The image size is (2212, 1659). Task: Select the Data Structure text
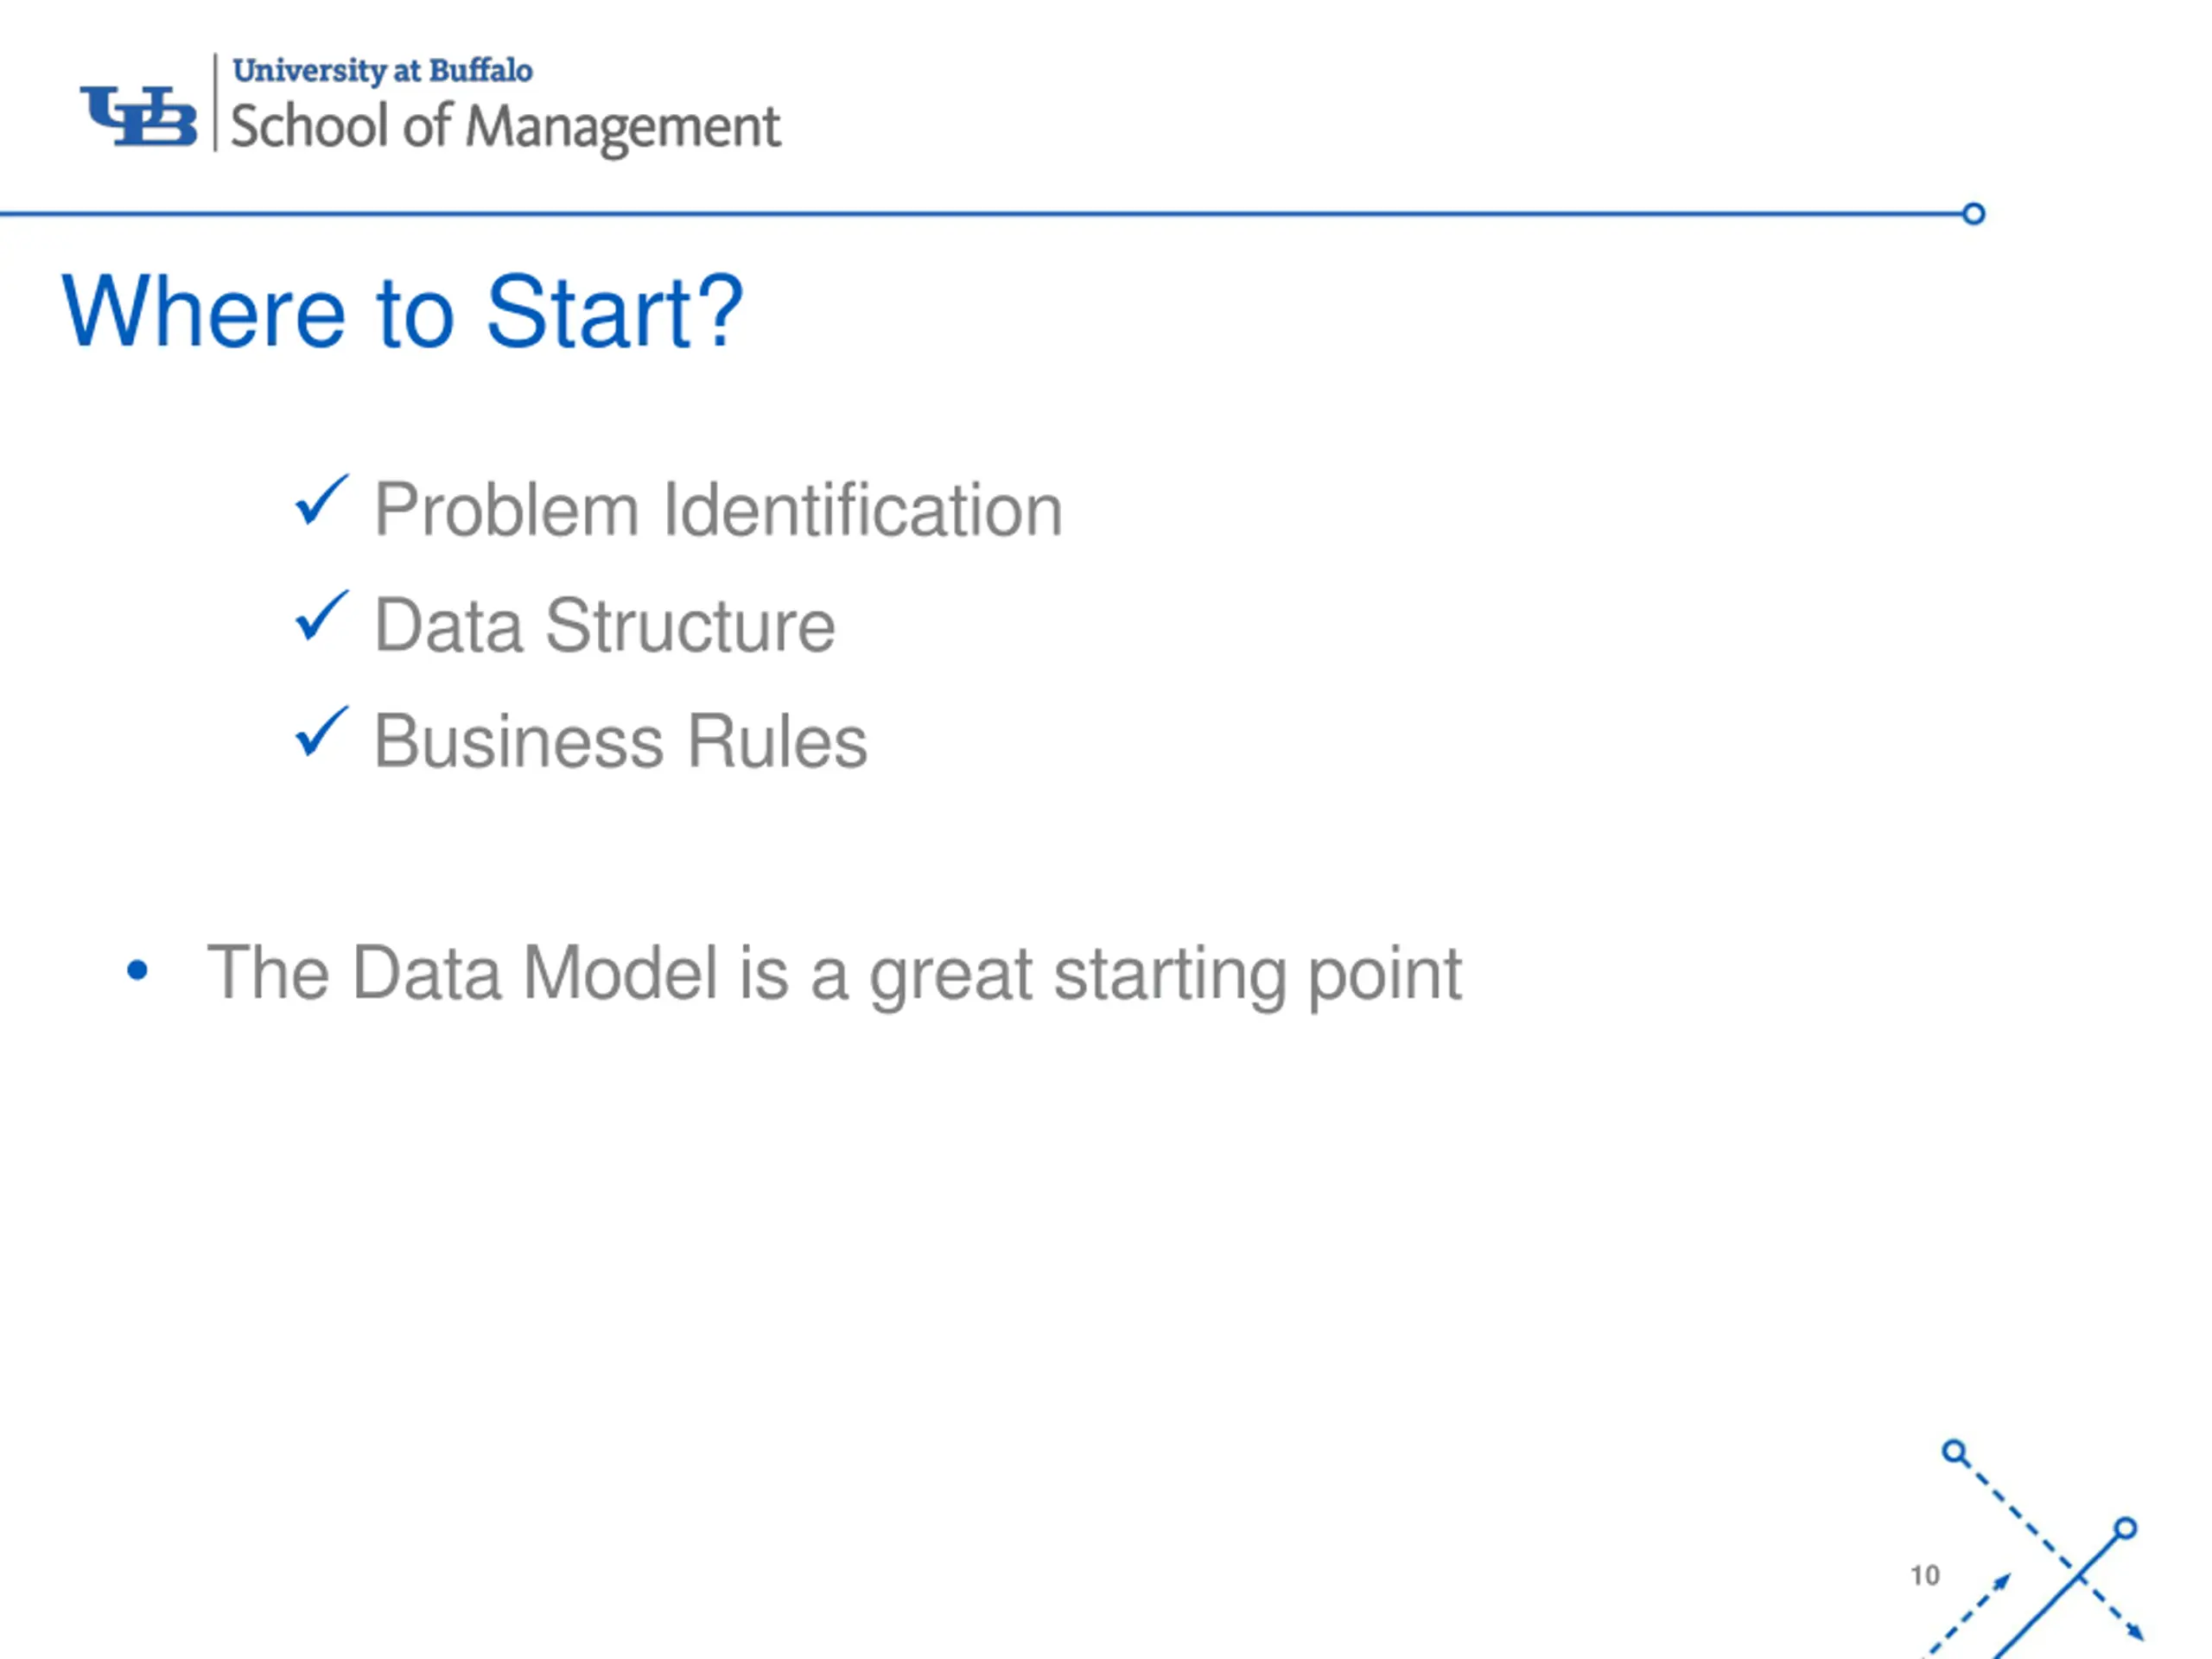tap(605, 626)
